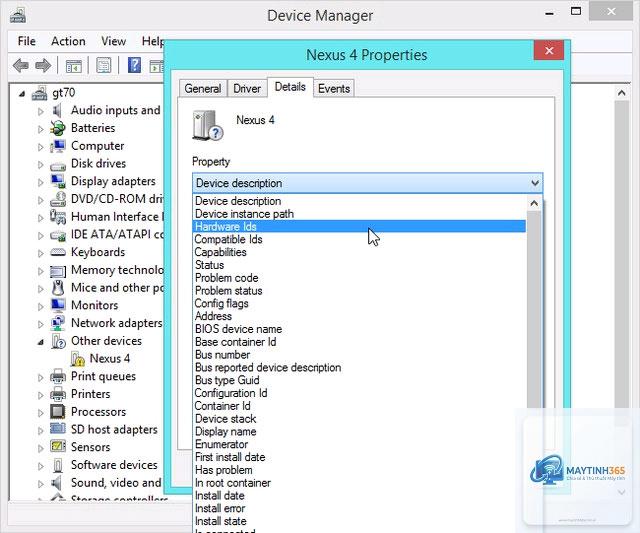640x533 pixels.
Task: Switch to the General tab
Action: point(202,89)
